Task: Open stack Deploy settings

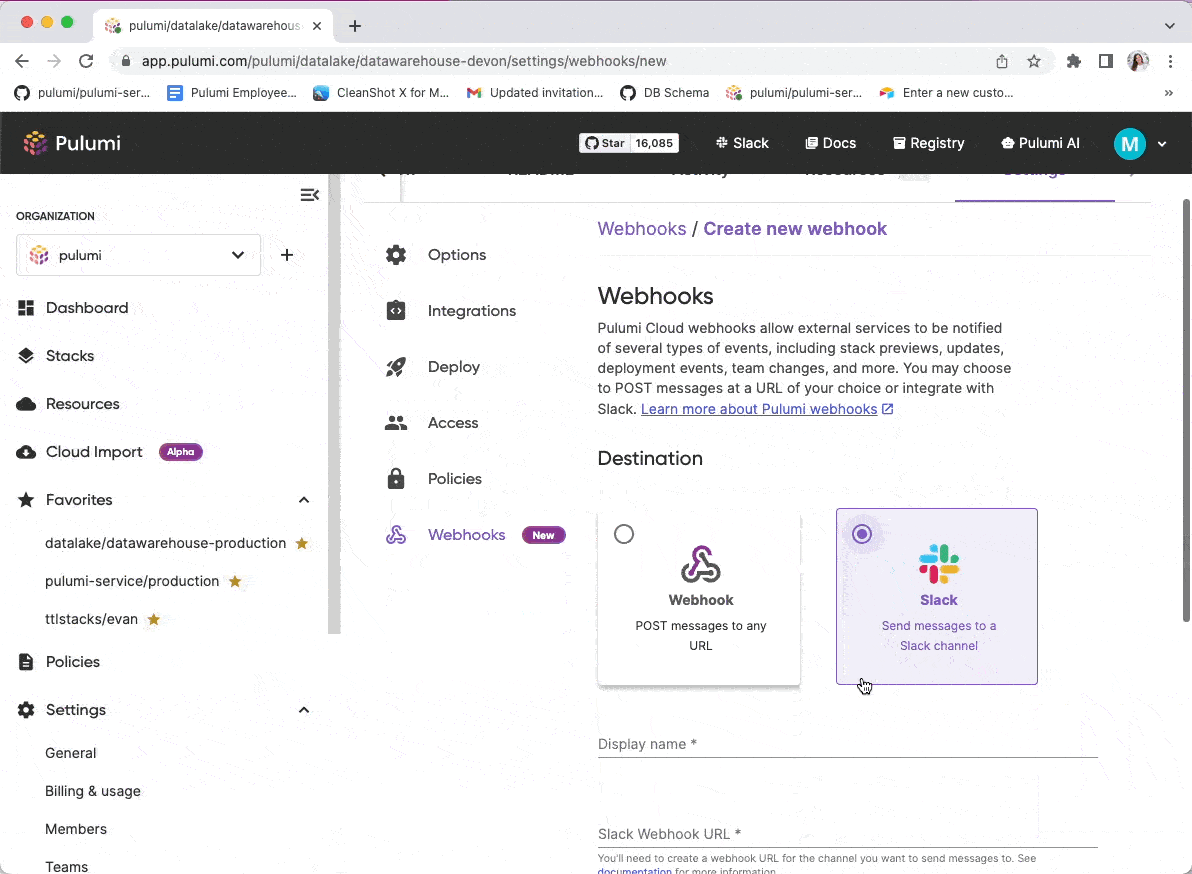Action: pyautogui.click(x=454, y=367)
